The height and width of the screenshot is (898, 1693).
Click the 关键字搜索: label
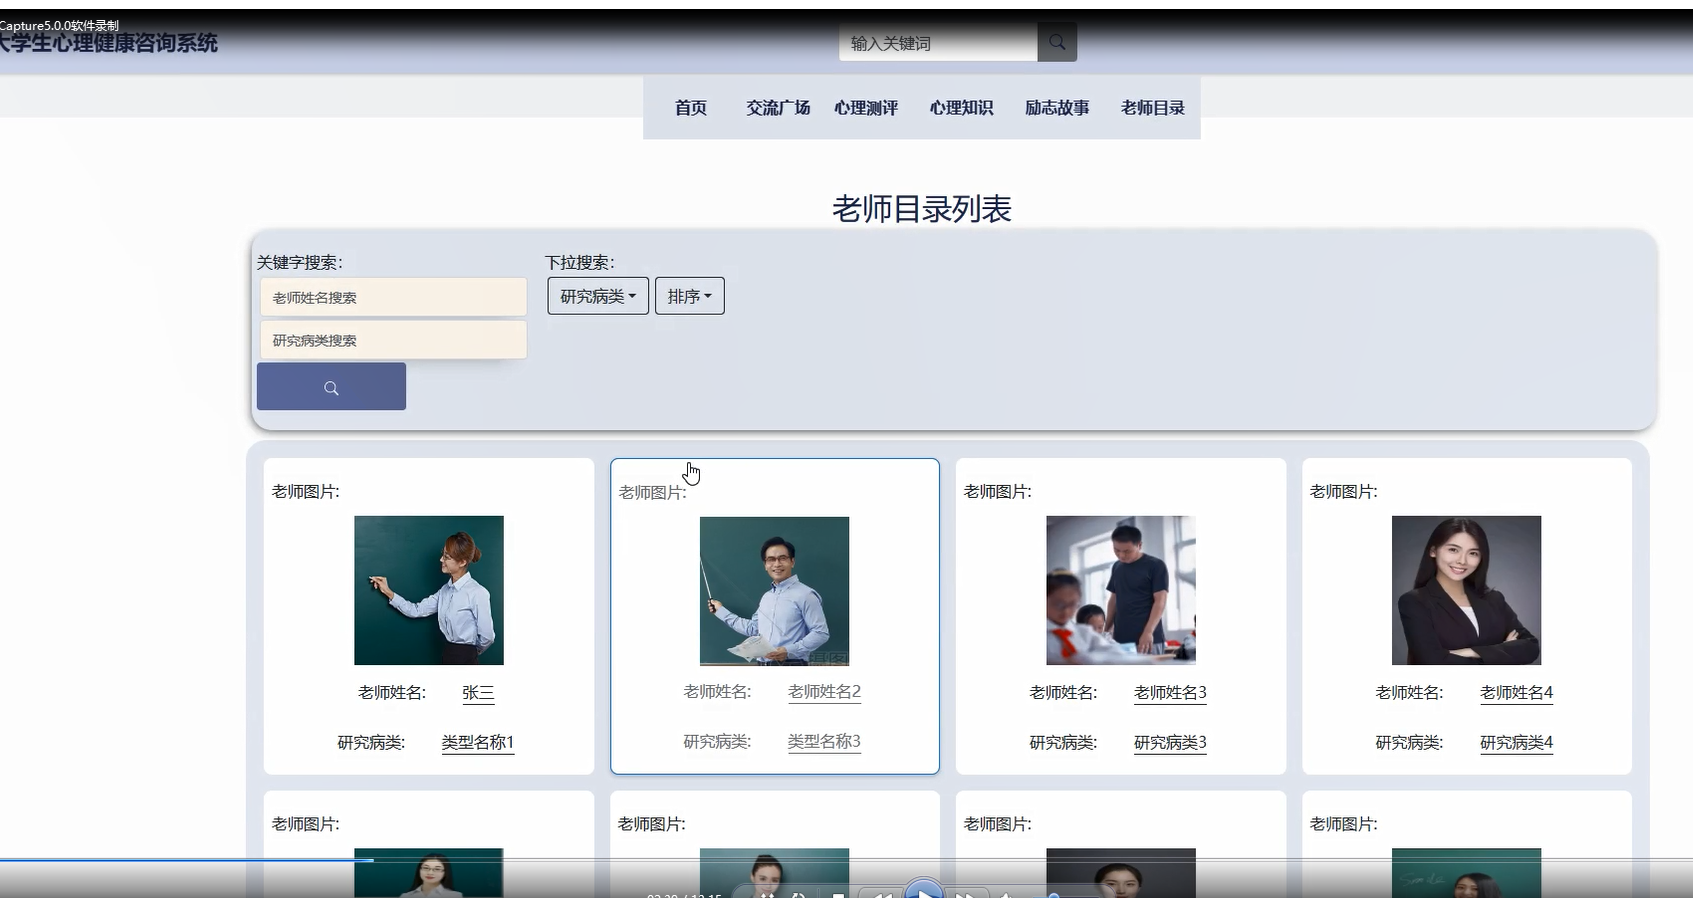(300, 262)
